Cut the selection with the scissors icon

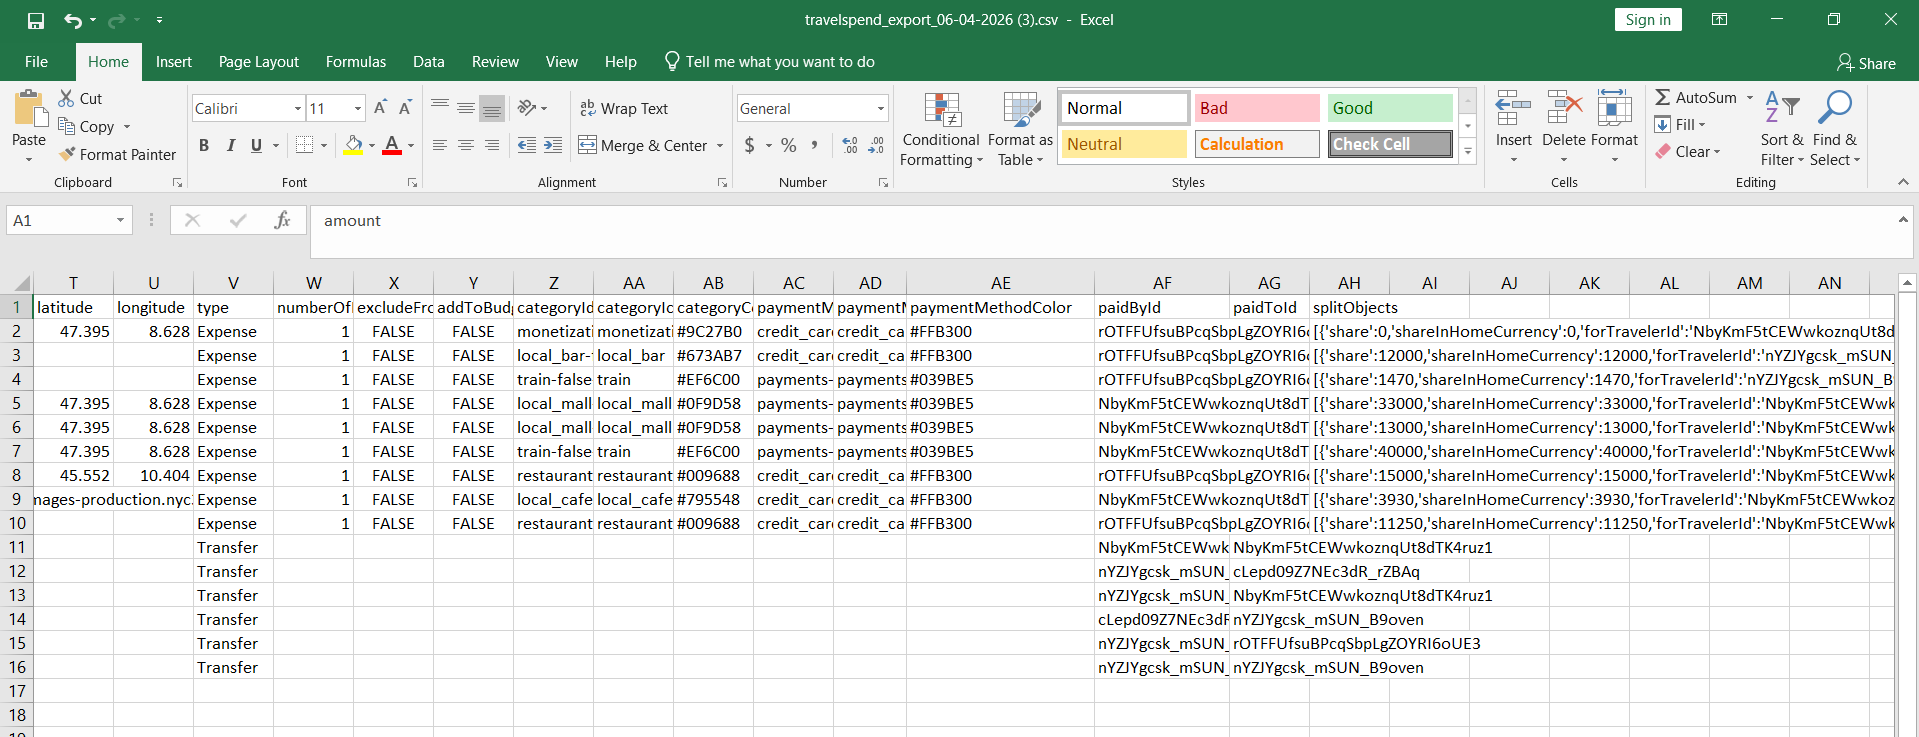[x=67, y=98]
